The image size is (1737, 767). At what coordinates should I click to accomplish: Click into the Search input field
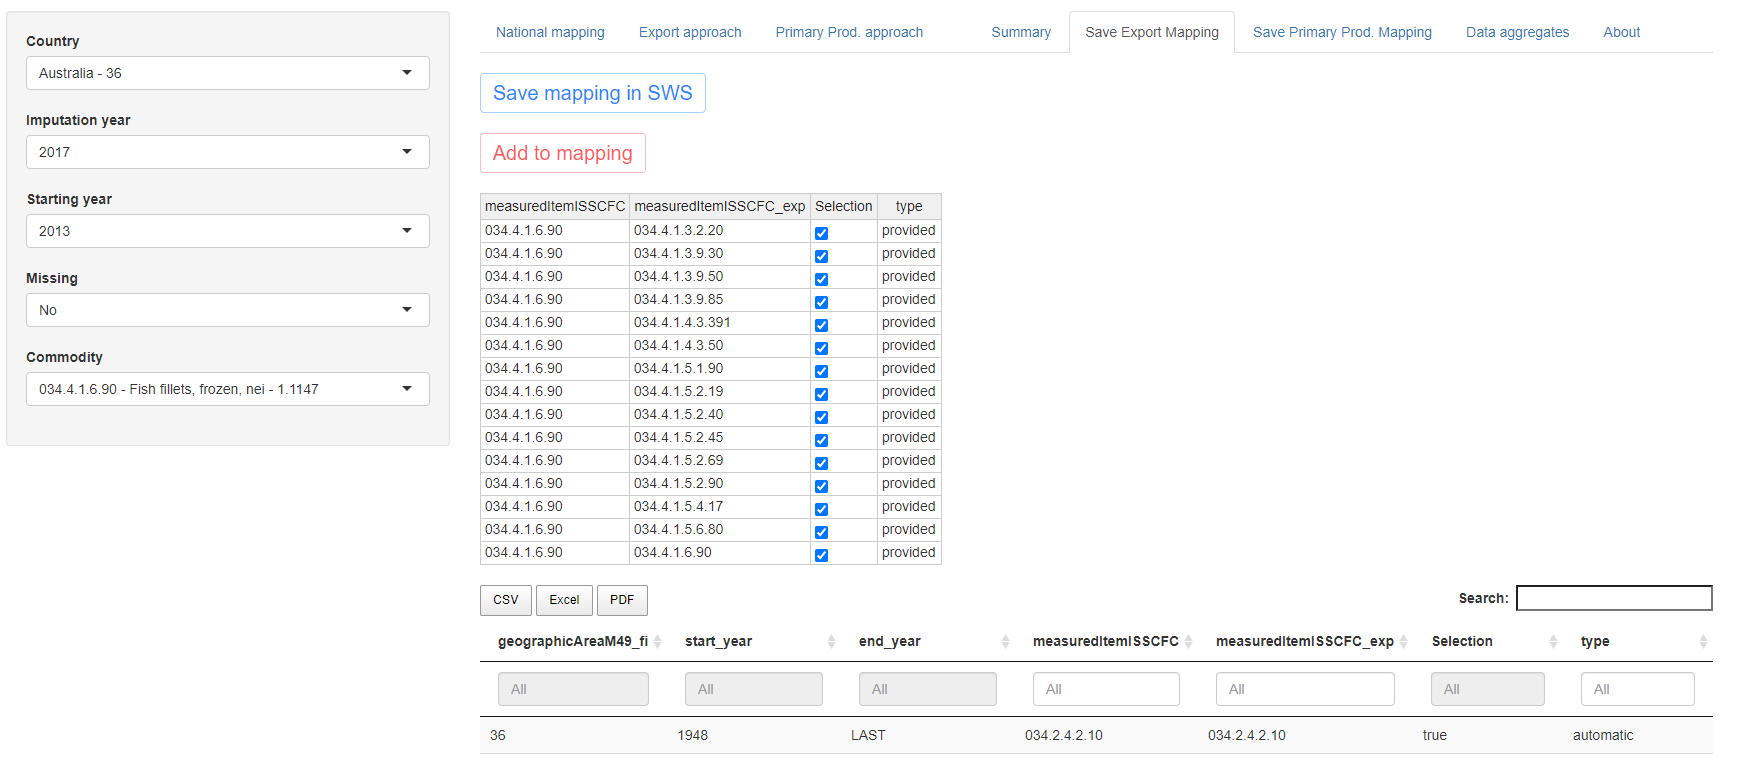click(1613, 598)
